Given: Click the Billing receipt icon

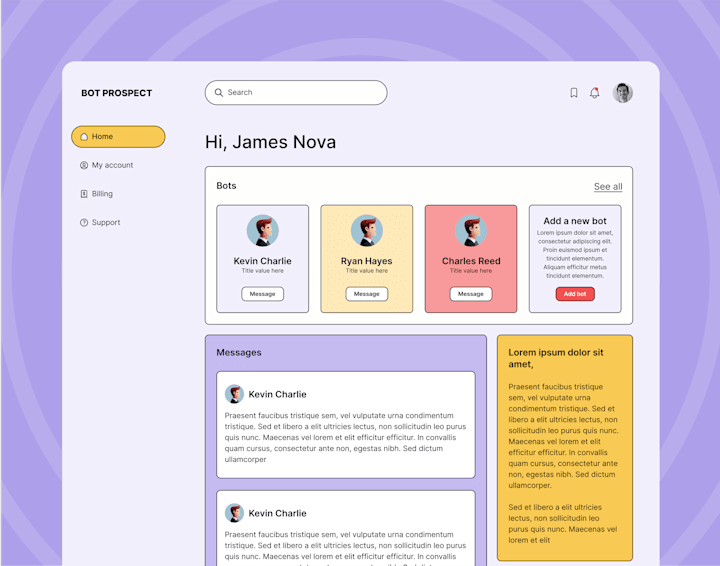Looking at the screenshot, I should [x=84, y=194].
